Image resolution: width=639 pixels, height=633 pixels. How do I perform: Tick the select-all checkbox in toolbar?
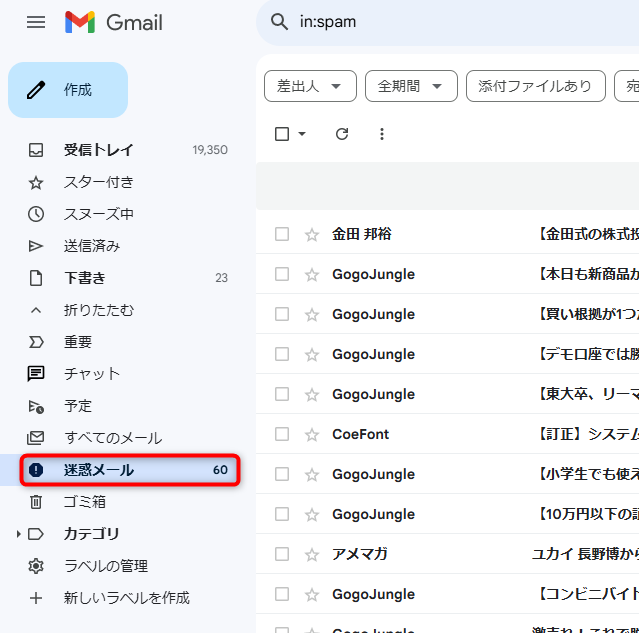click(x=282, y=134)
